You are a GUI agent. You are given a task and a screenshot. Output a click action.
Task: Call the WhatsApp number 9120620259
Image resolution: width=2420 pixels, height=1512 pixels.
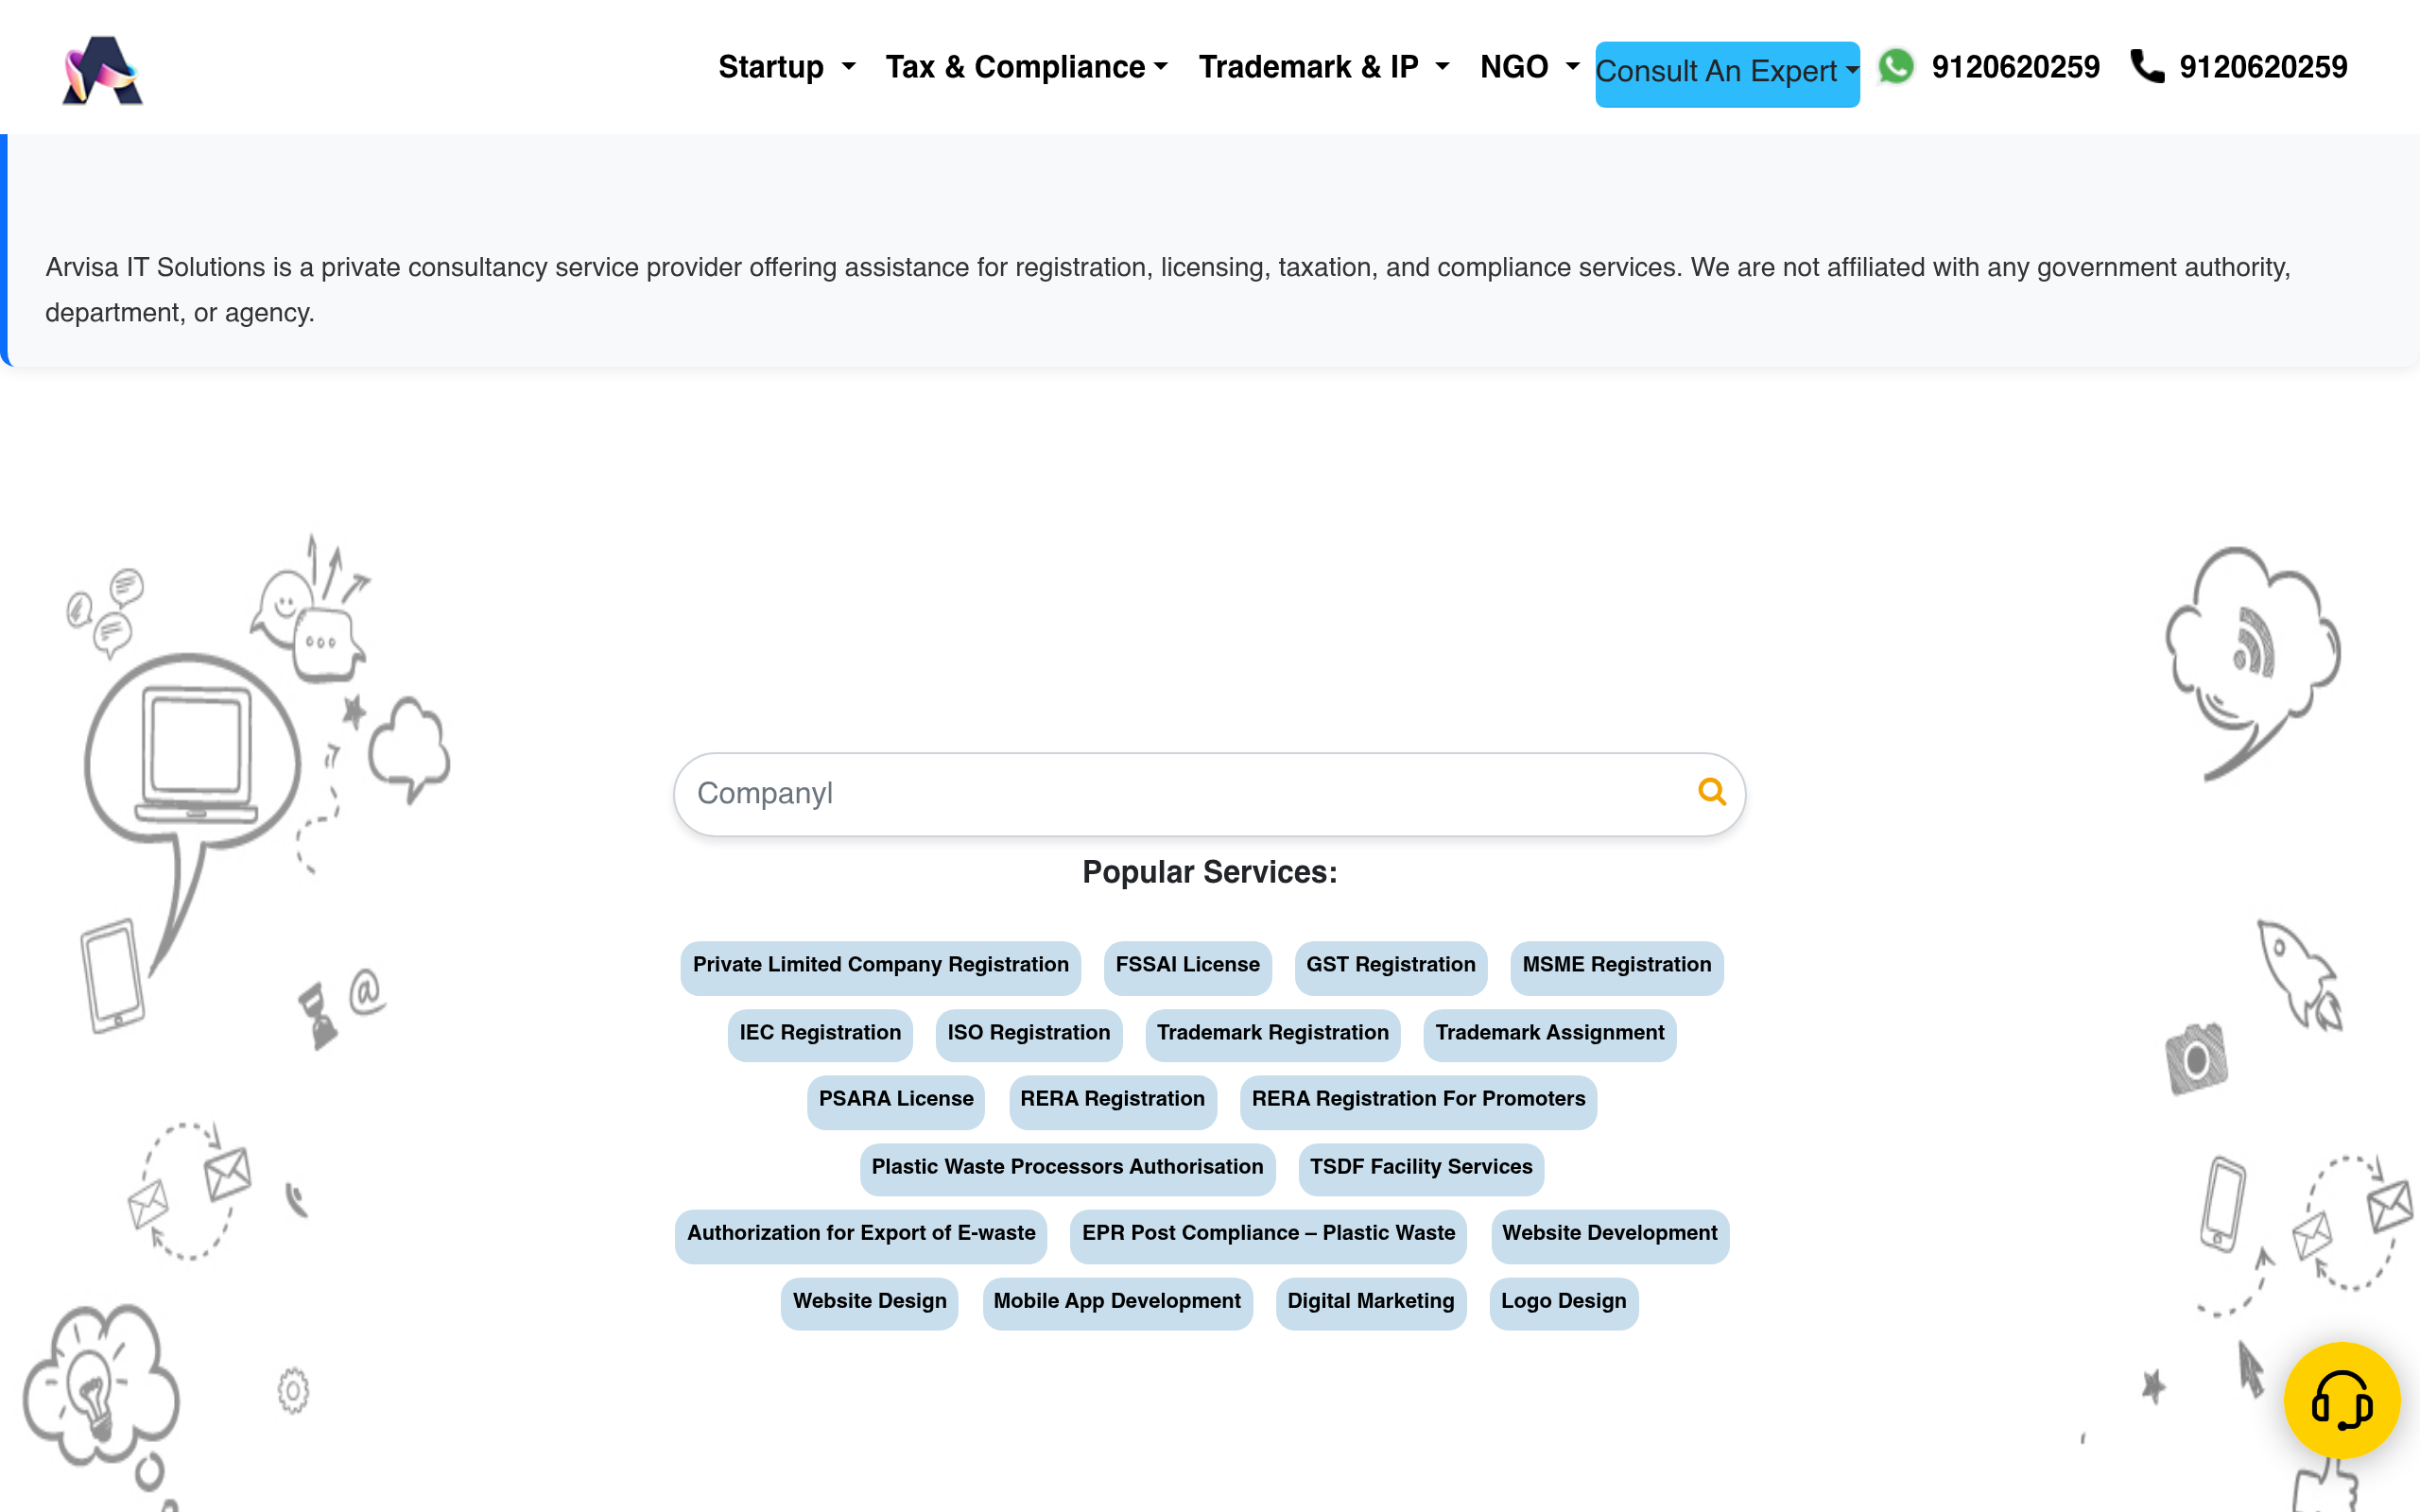pos(2015,67)
